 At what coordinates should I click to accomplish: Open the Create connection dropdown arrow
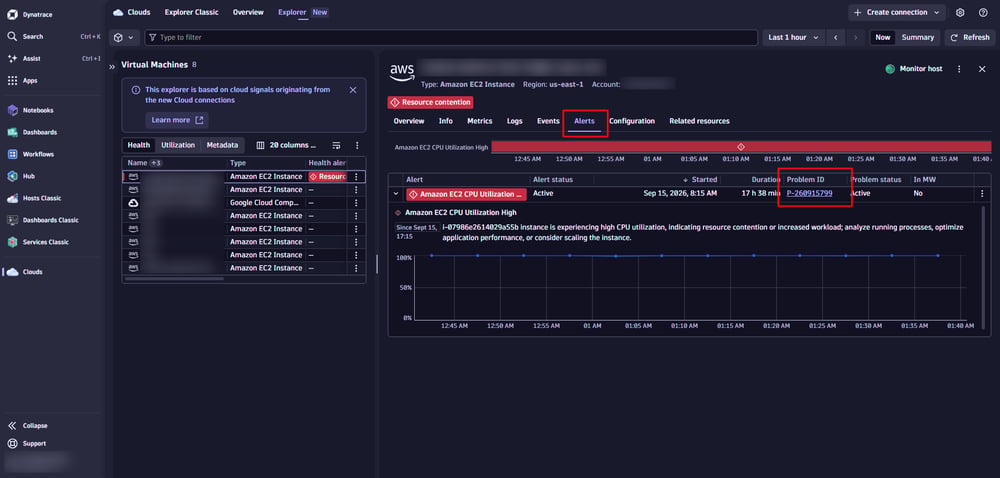coord(936,12)
